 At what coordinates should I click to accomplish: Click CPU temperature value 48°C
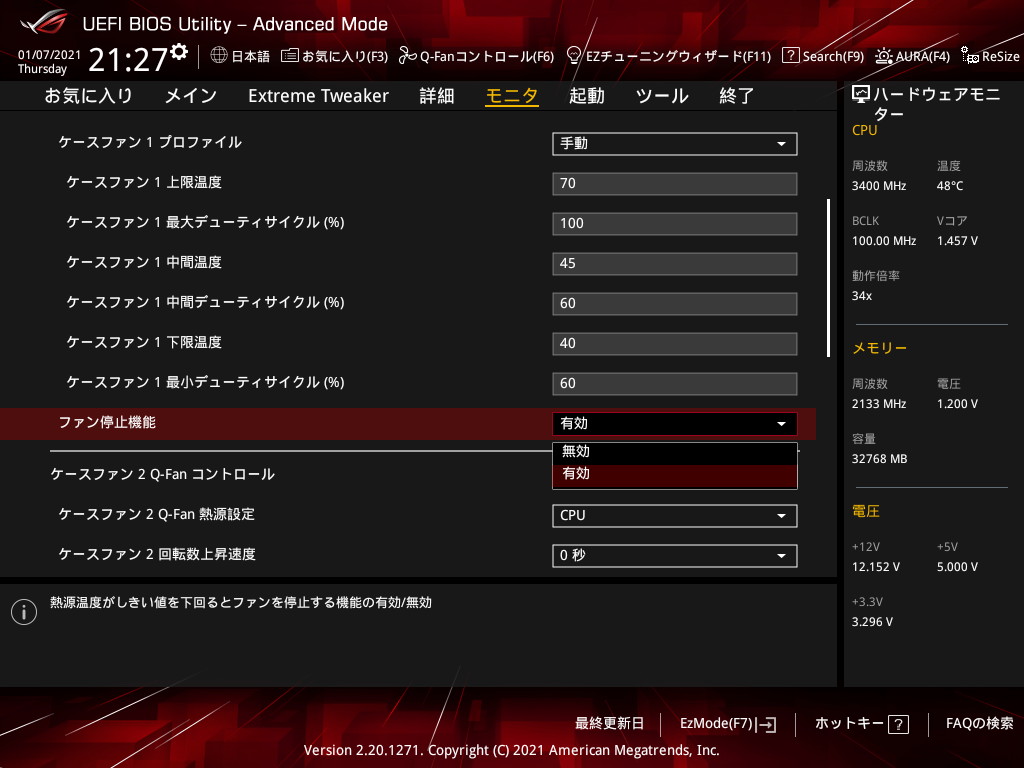click(950, 186)
